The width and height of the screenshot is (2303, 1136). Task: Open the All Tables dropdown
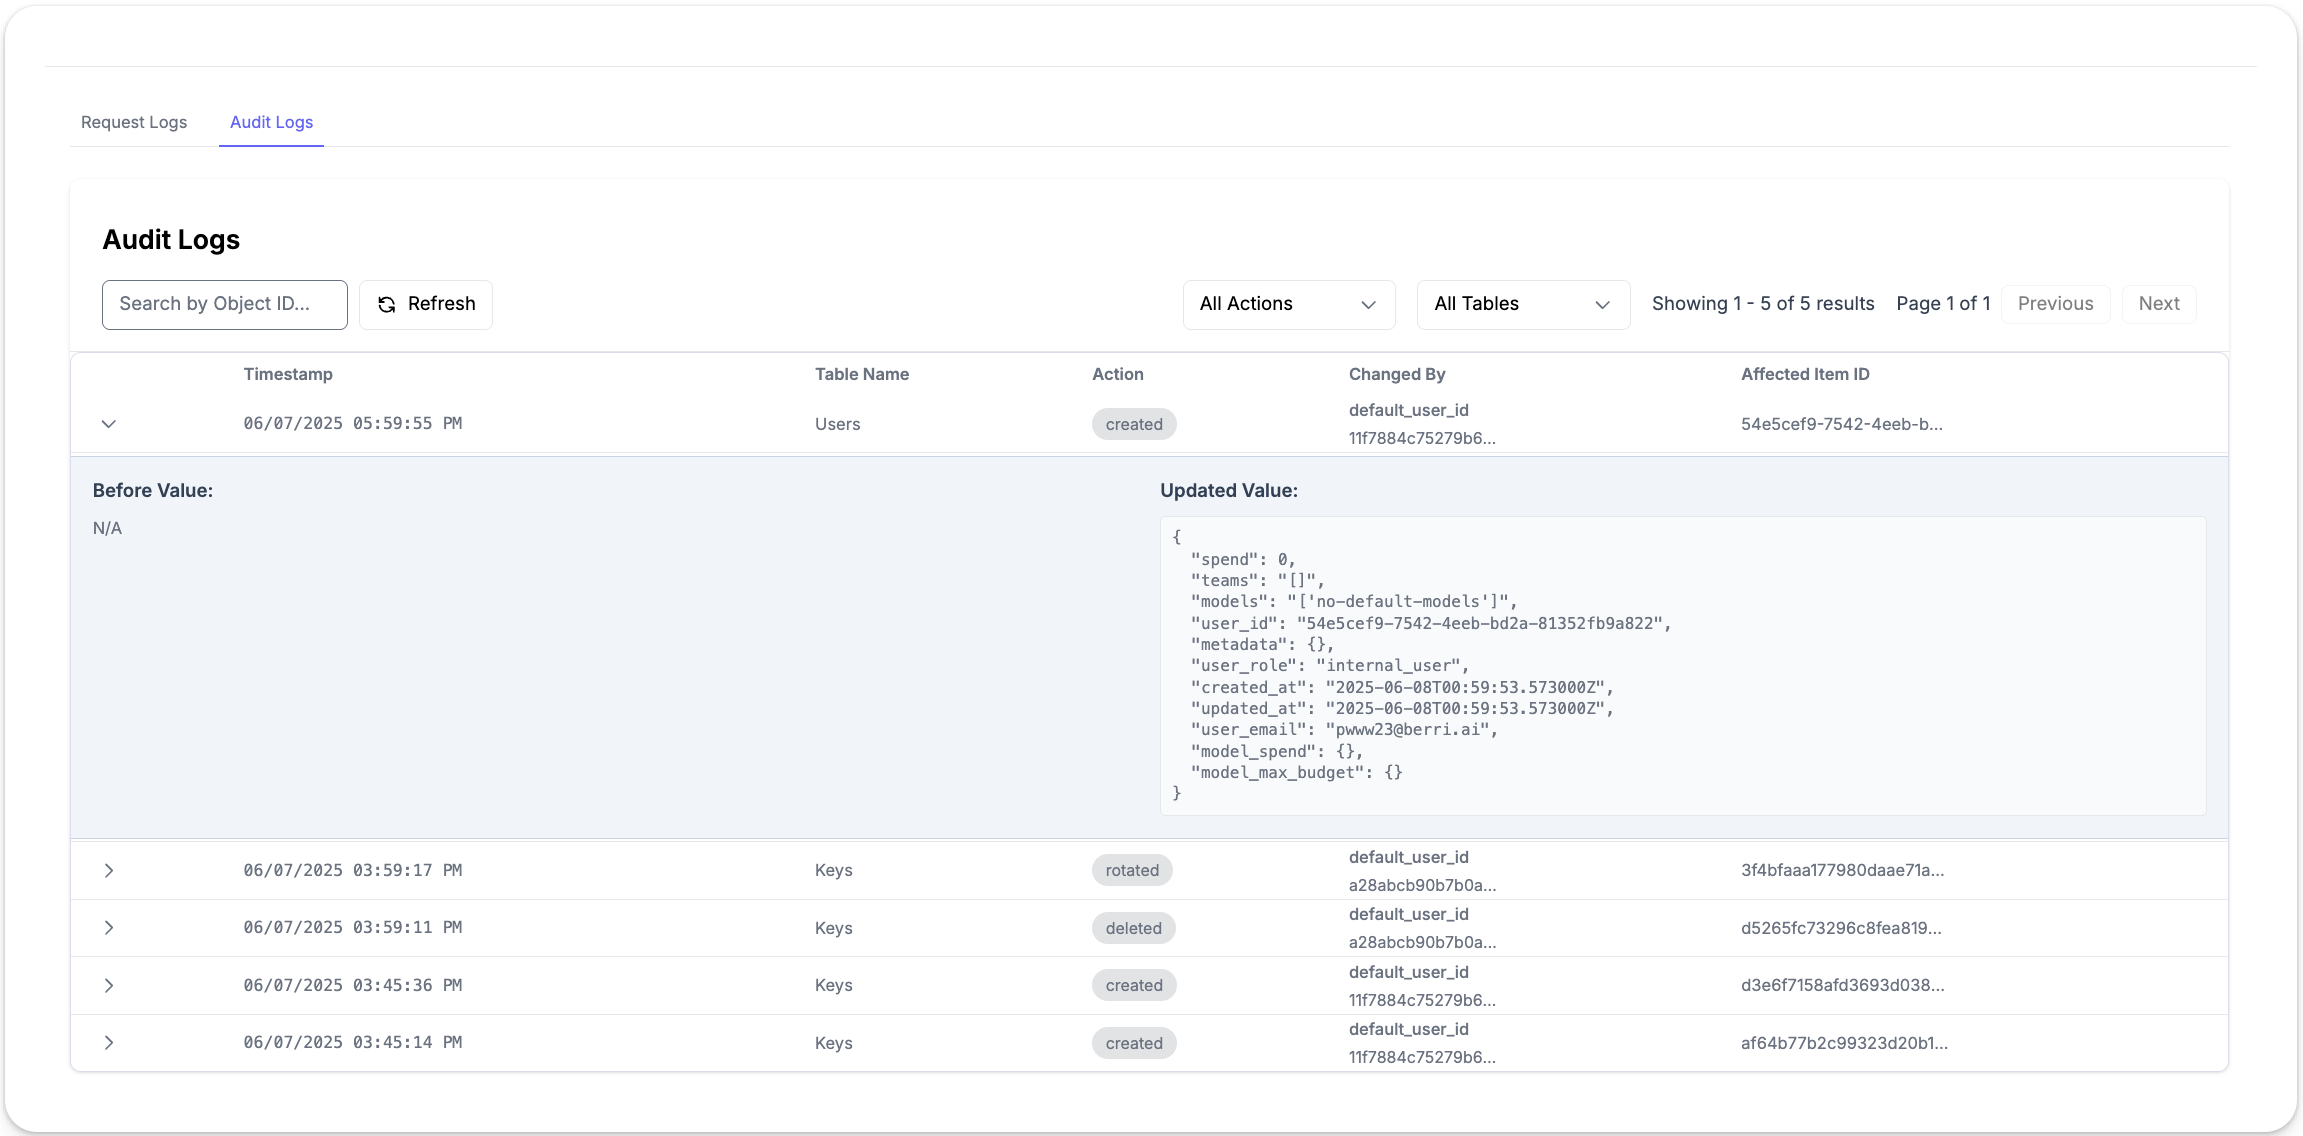click(1522, 304)
